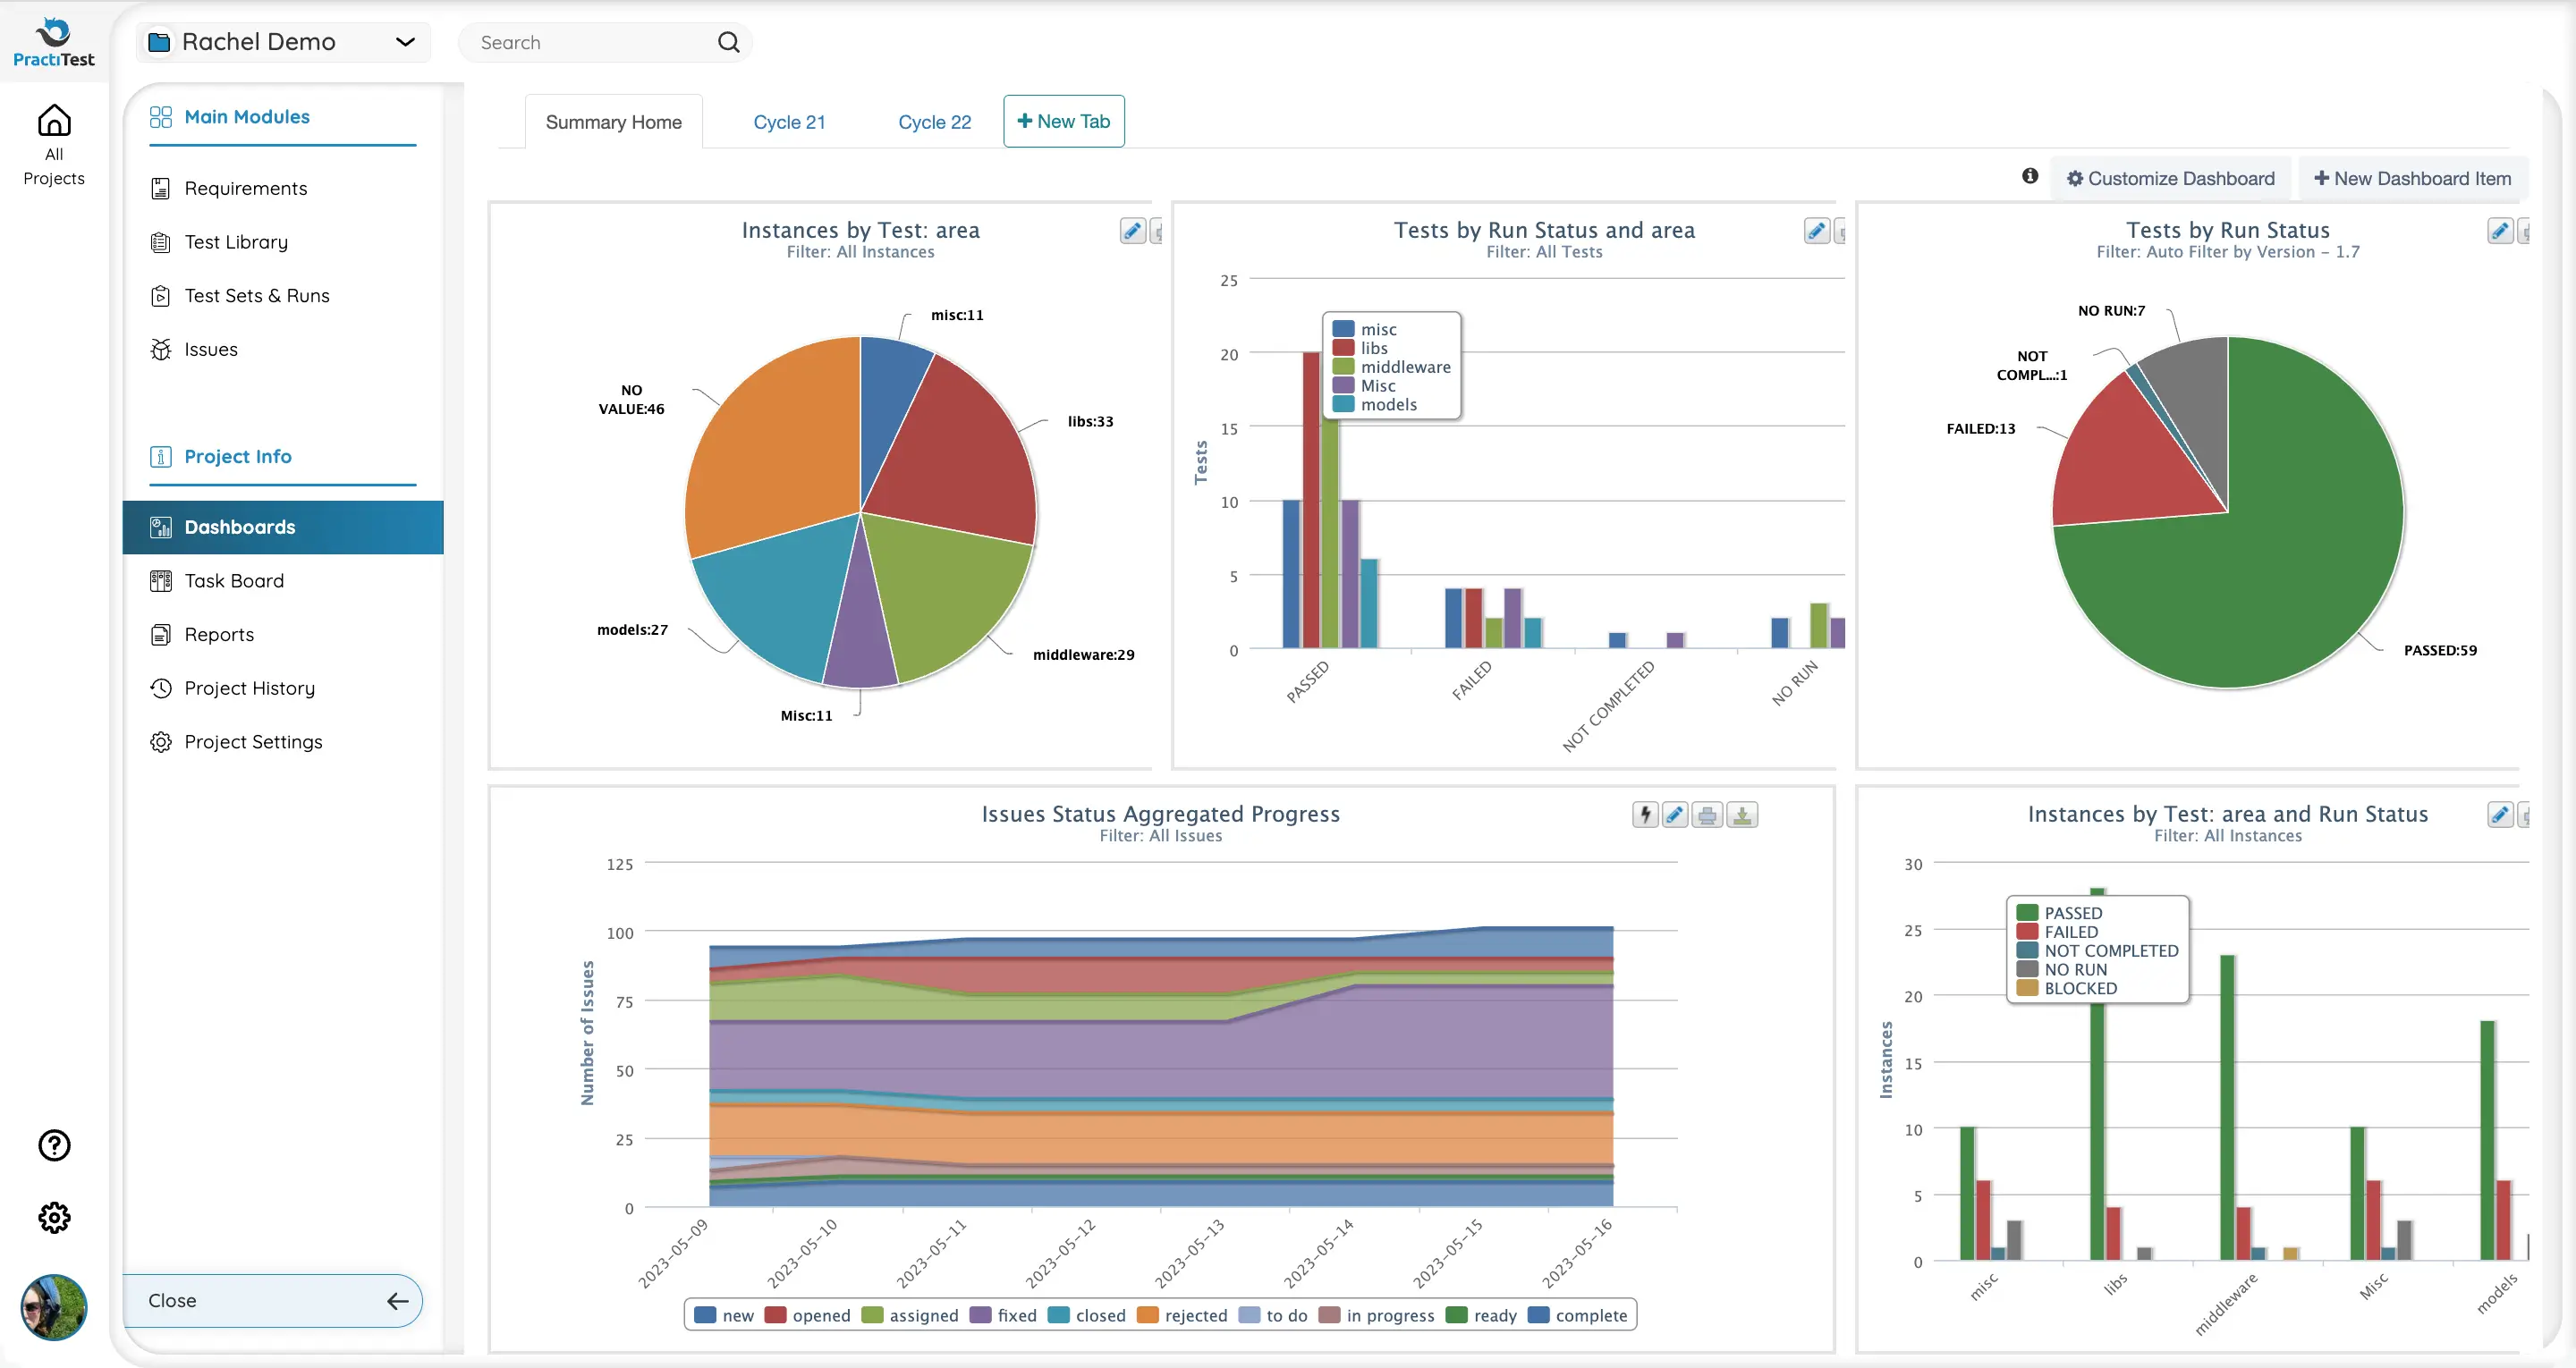Switch to the Cycle 21 tab
The width and height of the screenshot is (2576, 1368).
[x=789, y=122]
